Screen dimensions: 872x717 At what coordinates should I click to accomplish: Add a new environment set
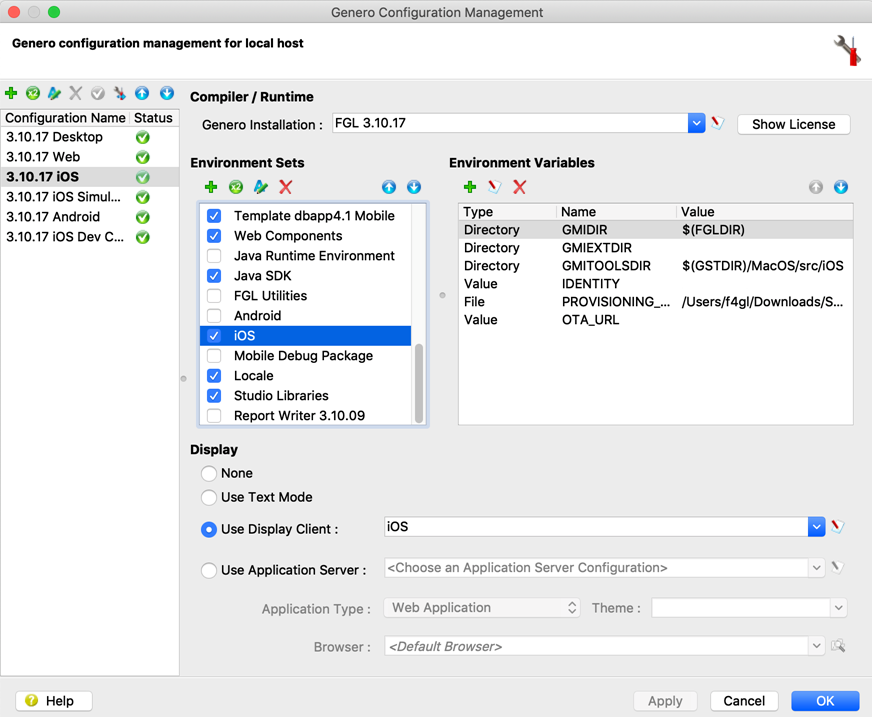[x=211, y=187]
